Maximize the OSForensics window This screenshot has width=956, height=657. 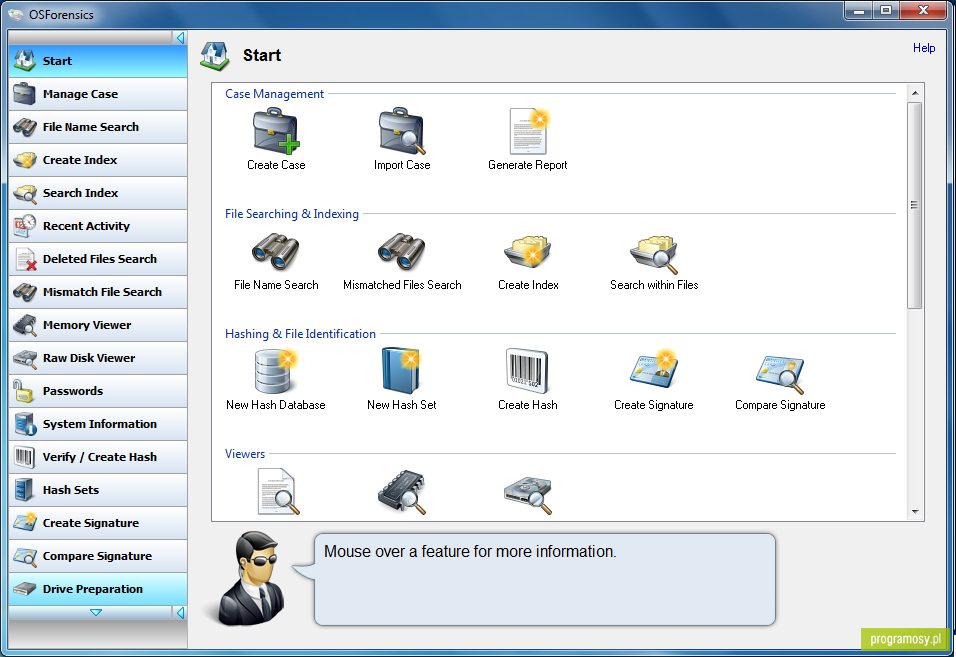click(x=886, y=11)
